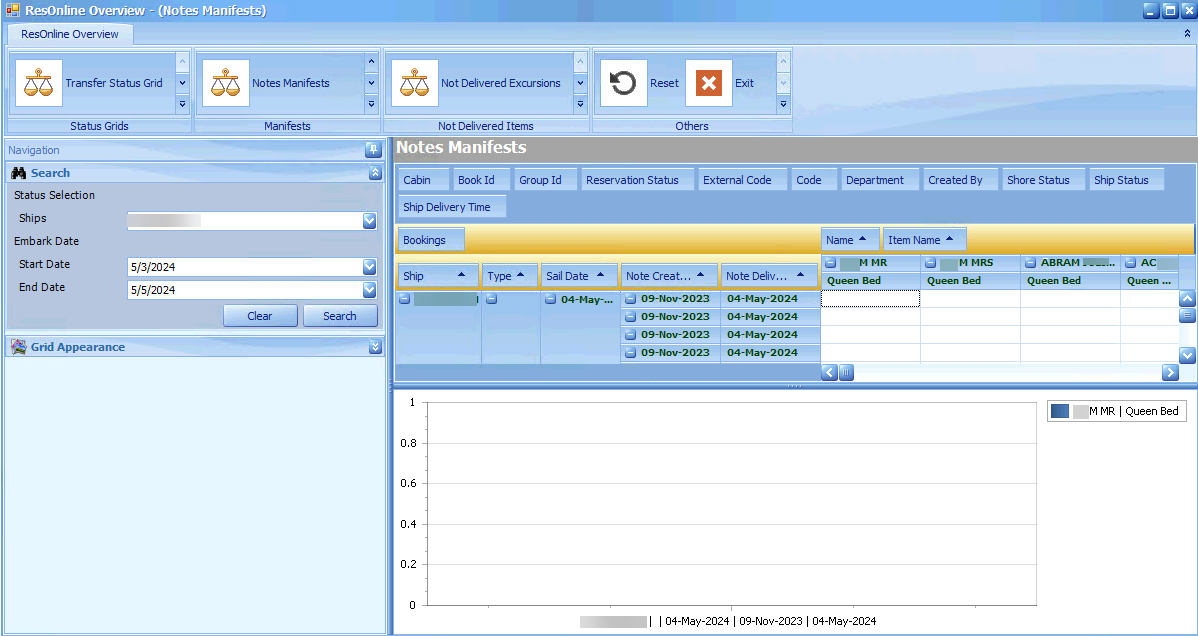Click the Shore Status field header
1198x636 pixels.
(x=1044, y=180)
